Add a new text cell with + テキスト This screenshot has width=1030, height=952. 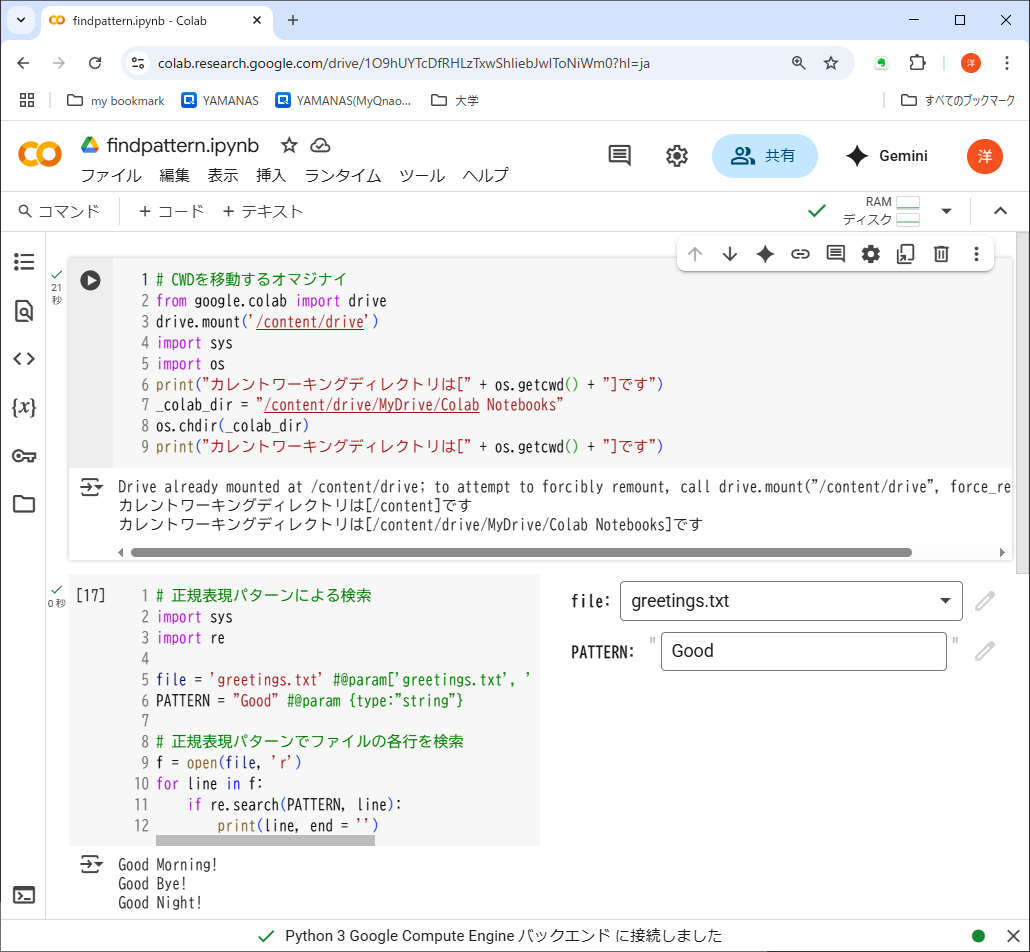(x=263, y=212)
